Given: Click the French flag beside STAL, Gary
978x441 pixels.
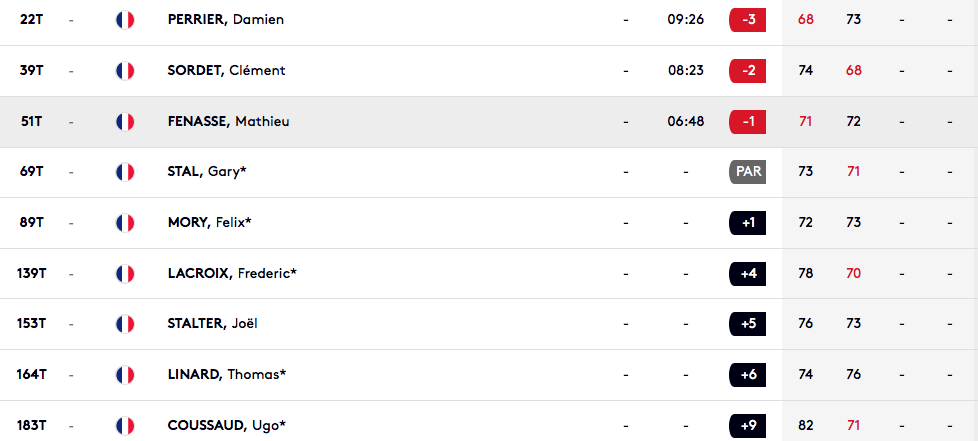Looking at the screenshot, I should [x=125, y=172].
